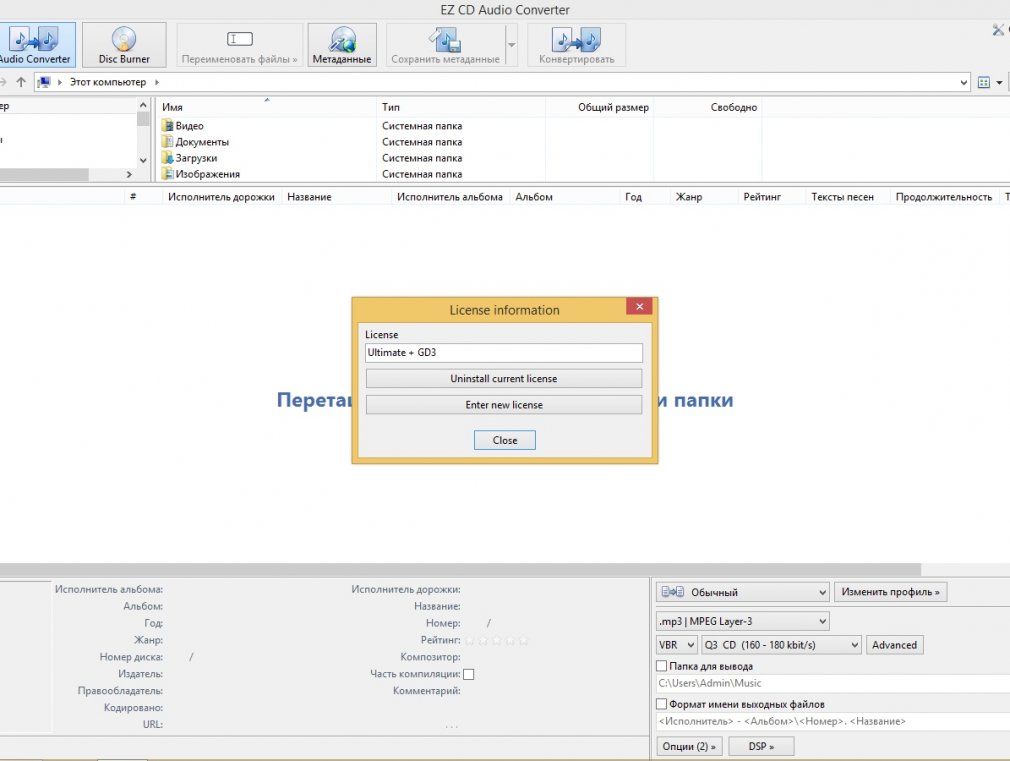Click the License text field
Viewport: 1010px width, 761px height.
coord(504,352)
